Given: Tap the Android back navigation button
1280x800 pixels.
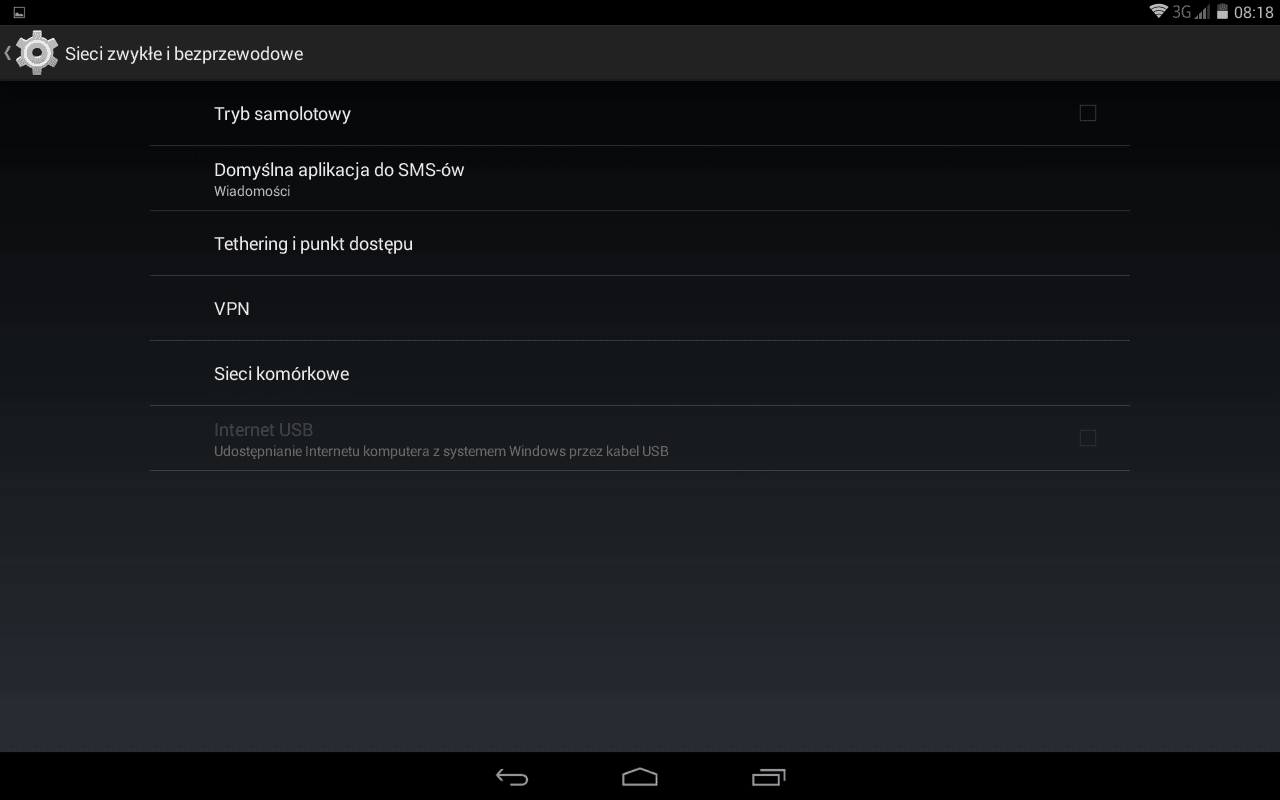Looking at the screenshot, I should coord(512,777).
